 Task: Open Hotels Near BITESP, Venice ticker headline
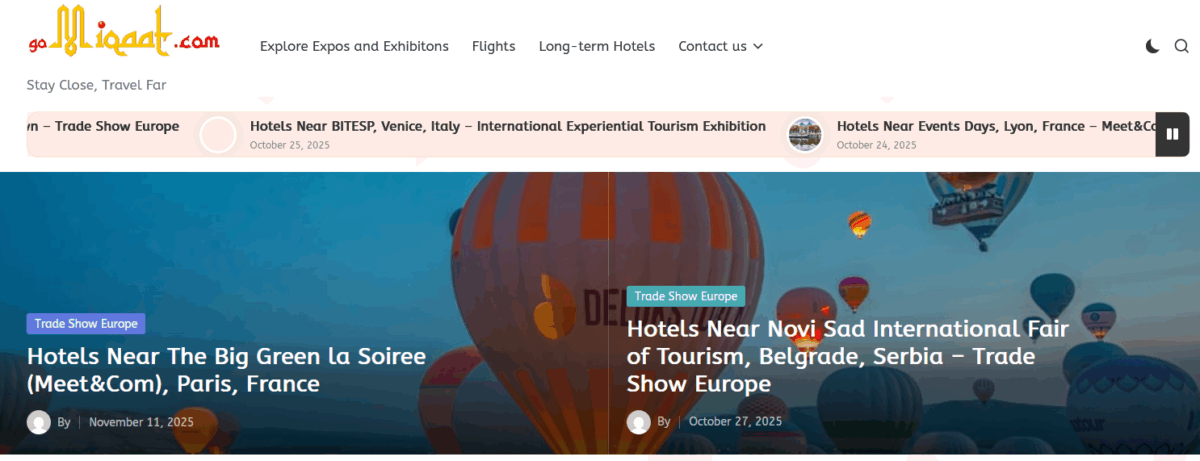[x=507, y=126]
